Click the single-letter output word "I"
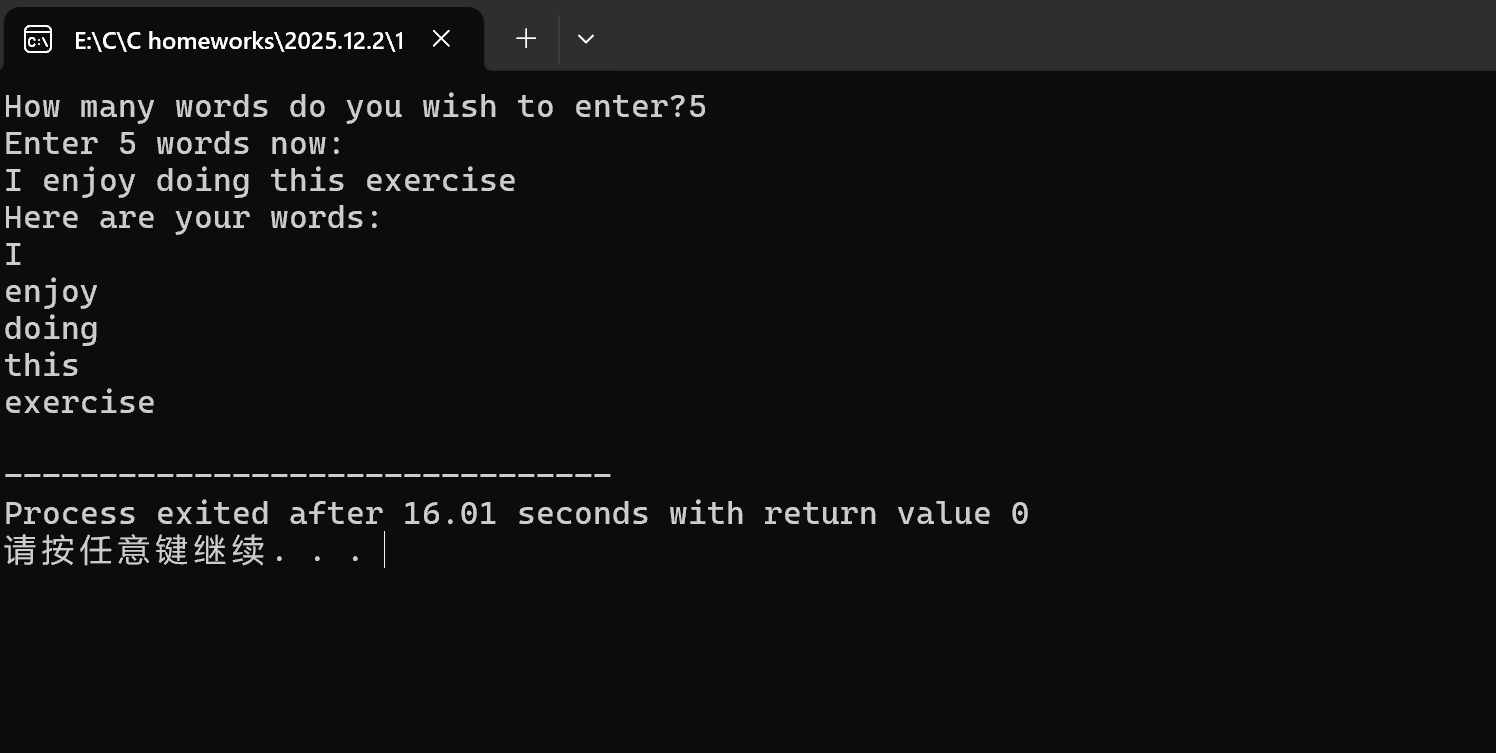 13,255
